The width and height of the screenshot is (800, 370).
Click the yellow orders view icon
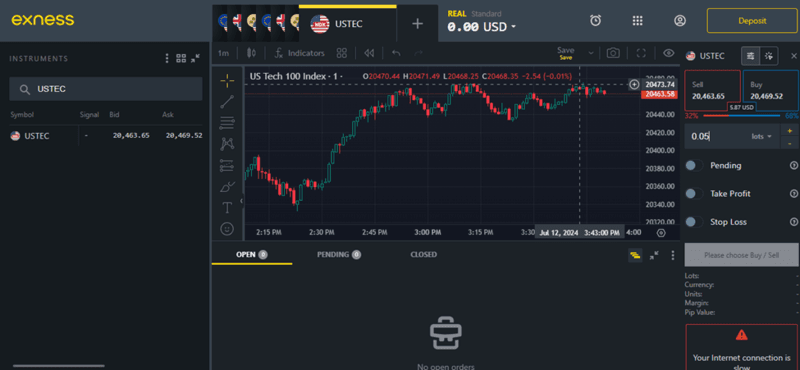pos(635,255)
